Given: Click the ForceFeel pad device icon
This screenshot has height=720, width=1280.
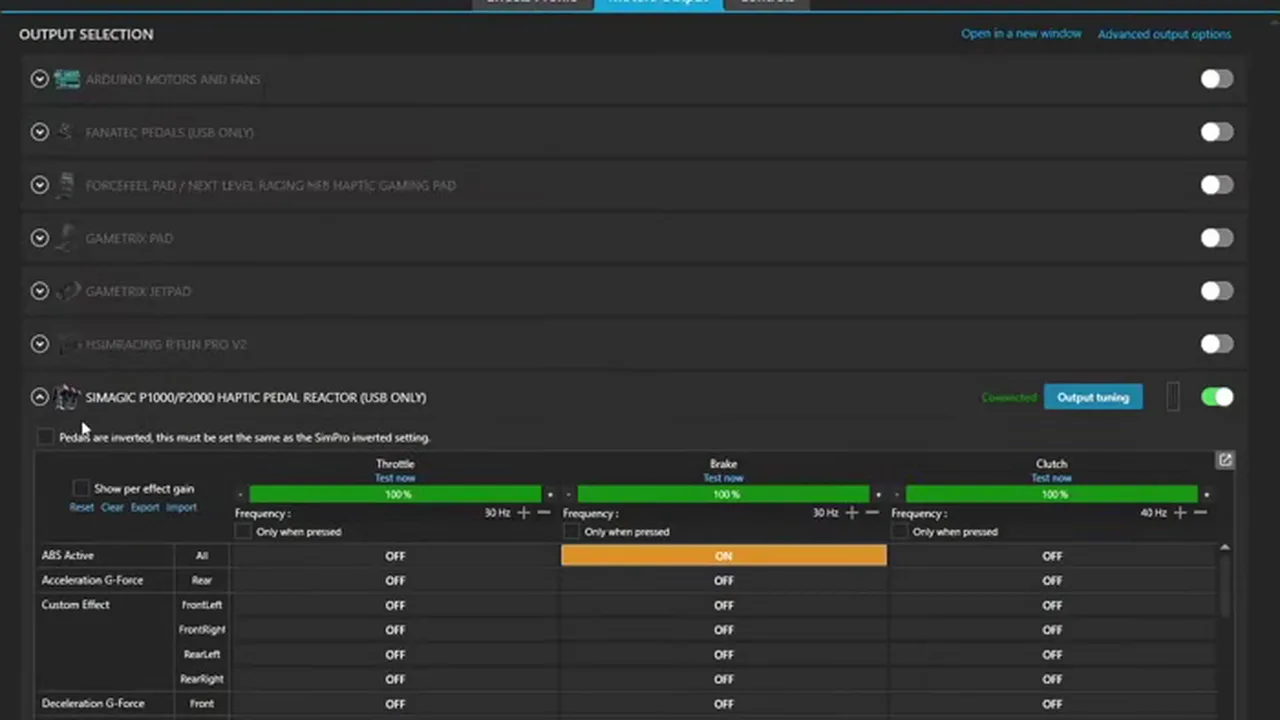Looking at the screenshot, I should pos(67,185).
